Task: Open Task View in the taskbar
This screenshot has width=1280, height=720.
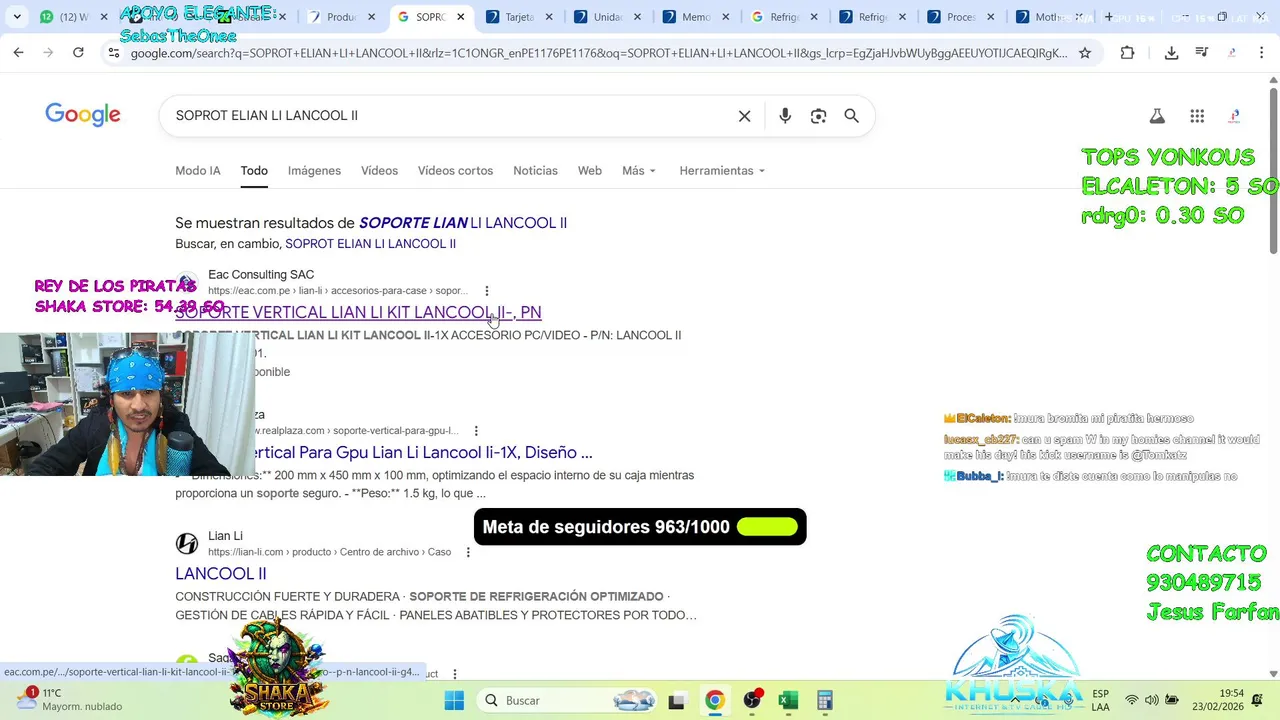Action: (676, 701)
